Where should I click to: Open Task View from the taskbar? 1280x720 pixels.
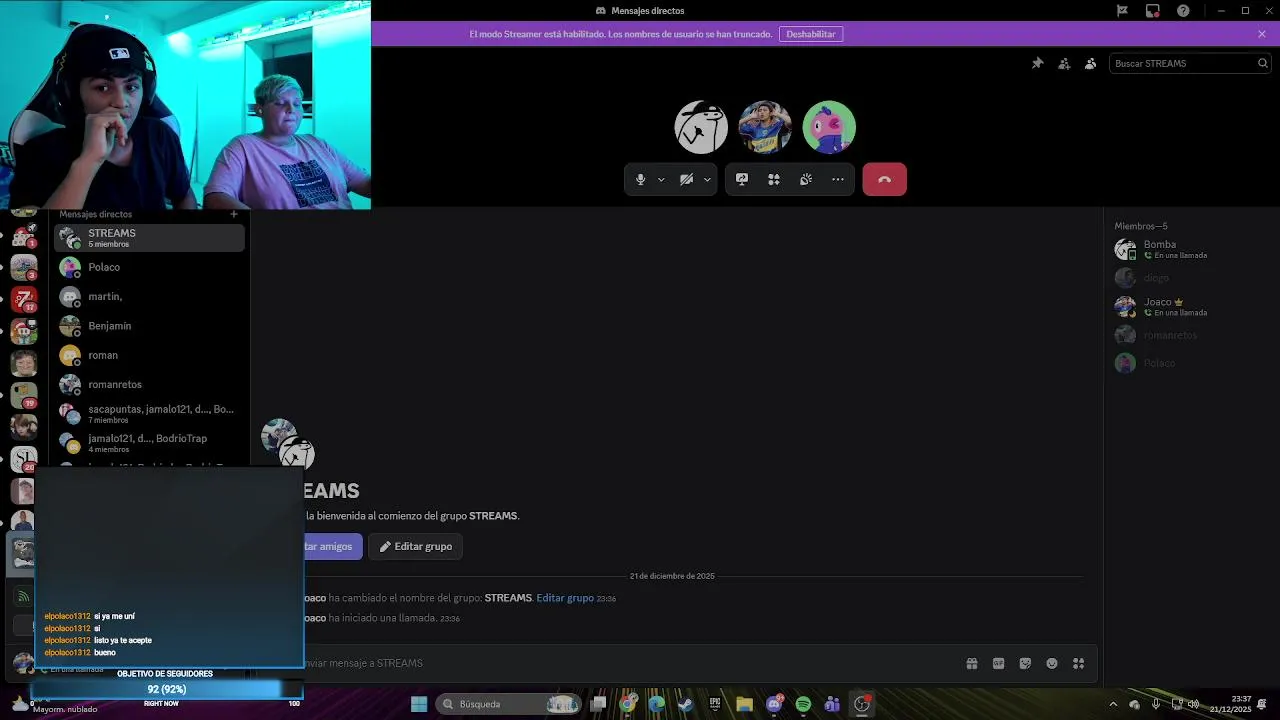pyautogui.click(x=598, y=704)
